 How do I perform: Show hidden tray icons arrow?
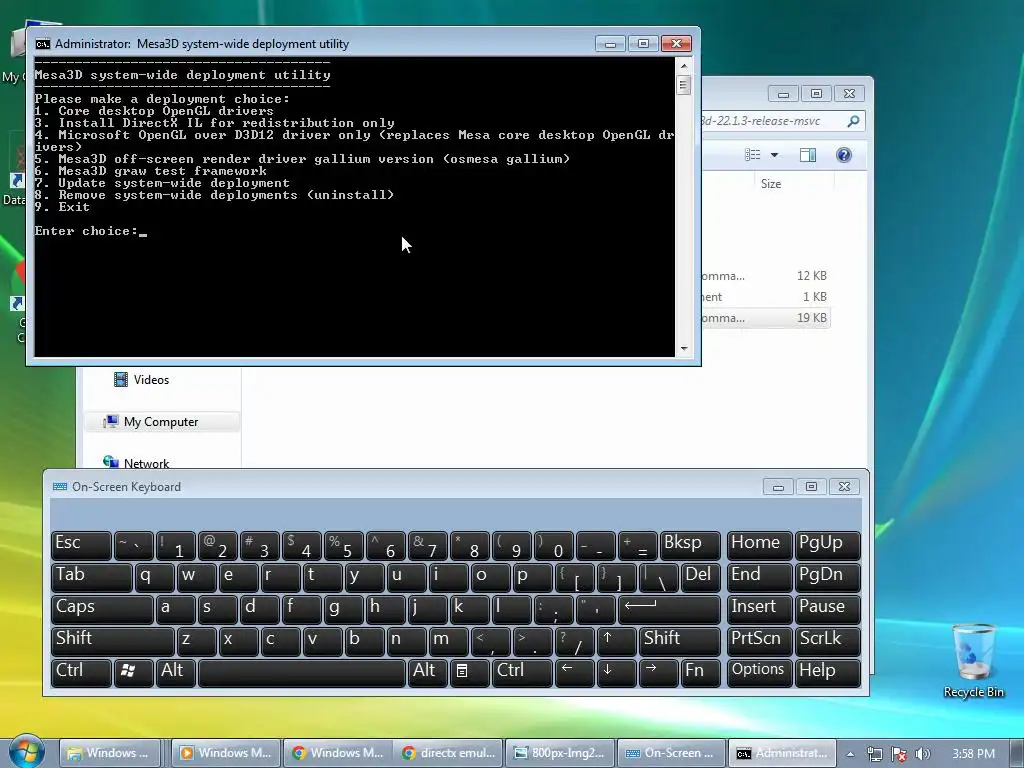pyautogui.click(x=851, y=754)
